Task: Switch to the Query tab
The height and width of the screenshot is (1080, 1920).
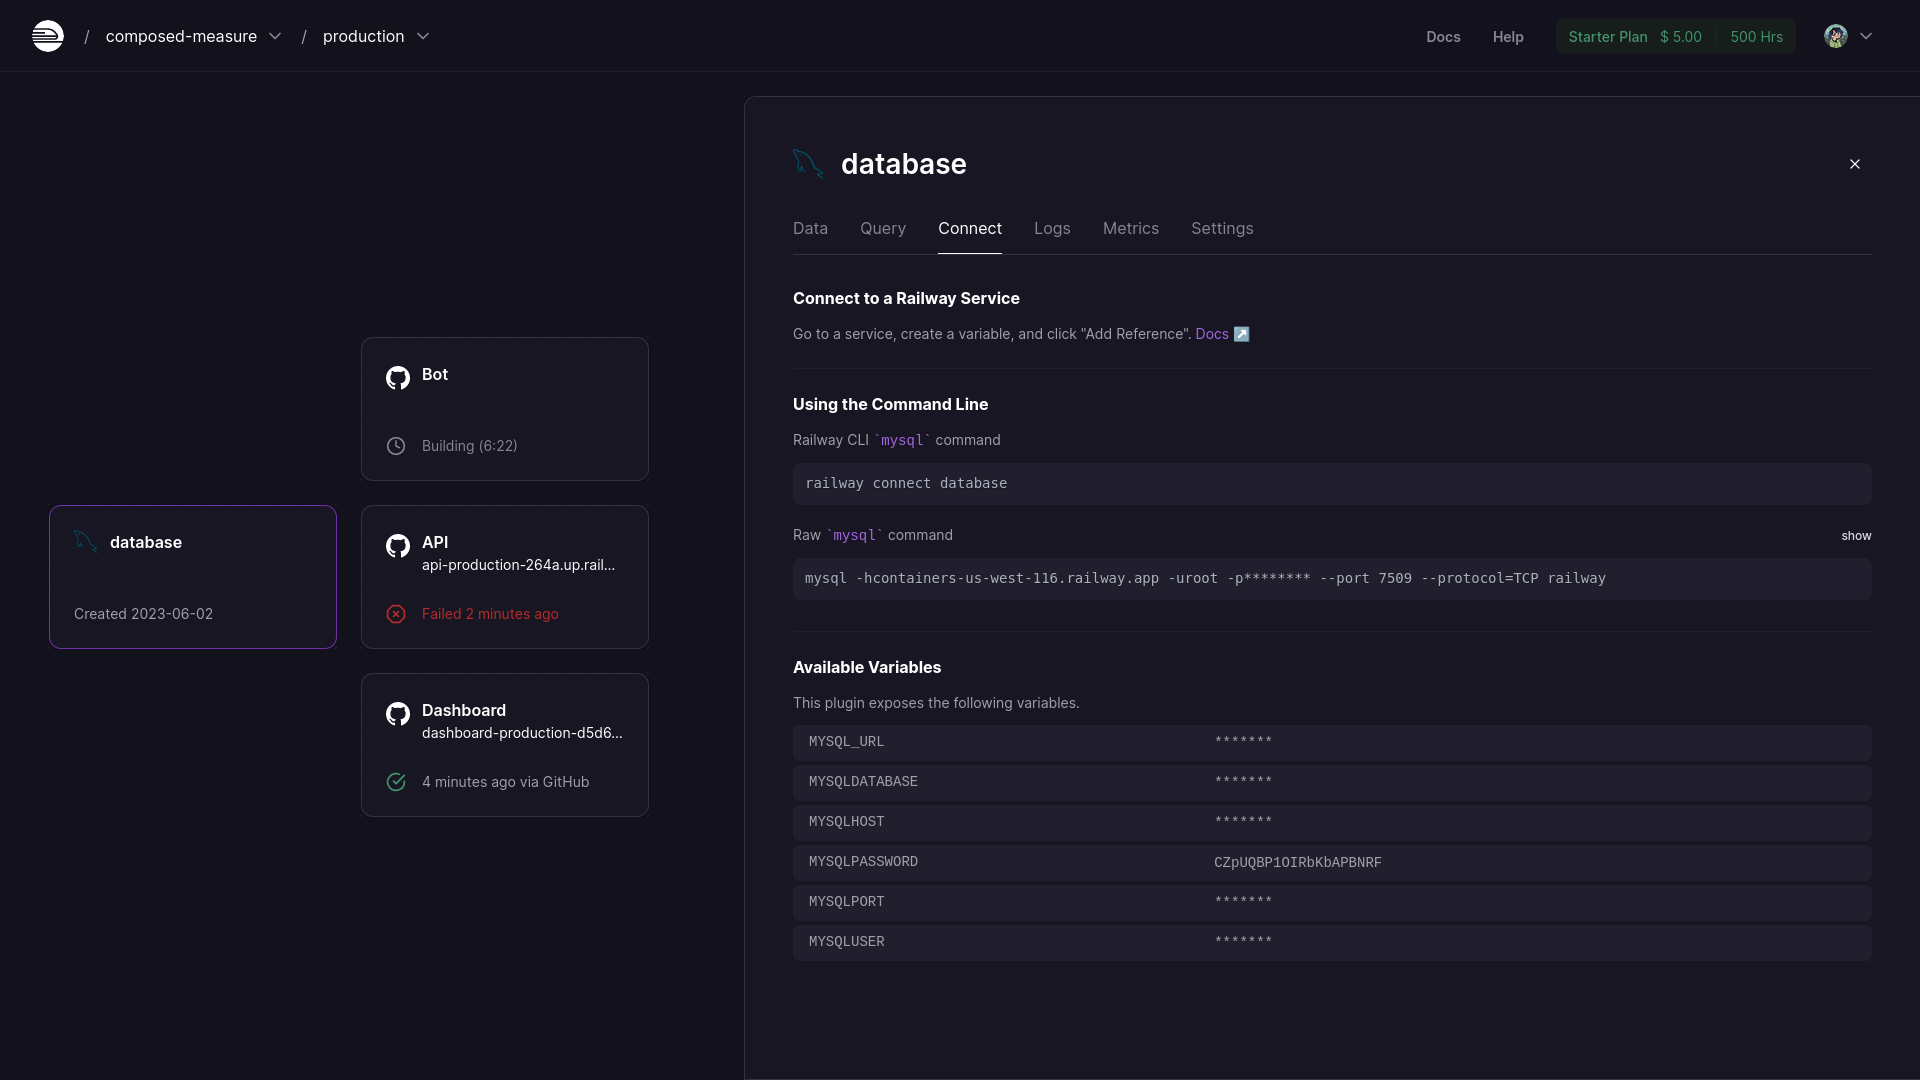Action: (882, 227)
